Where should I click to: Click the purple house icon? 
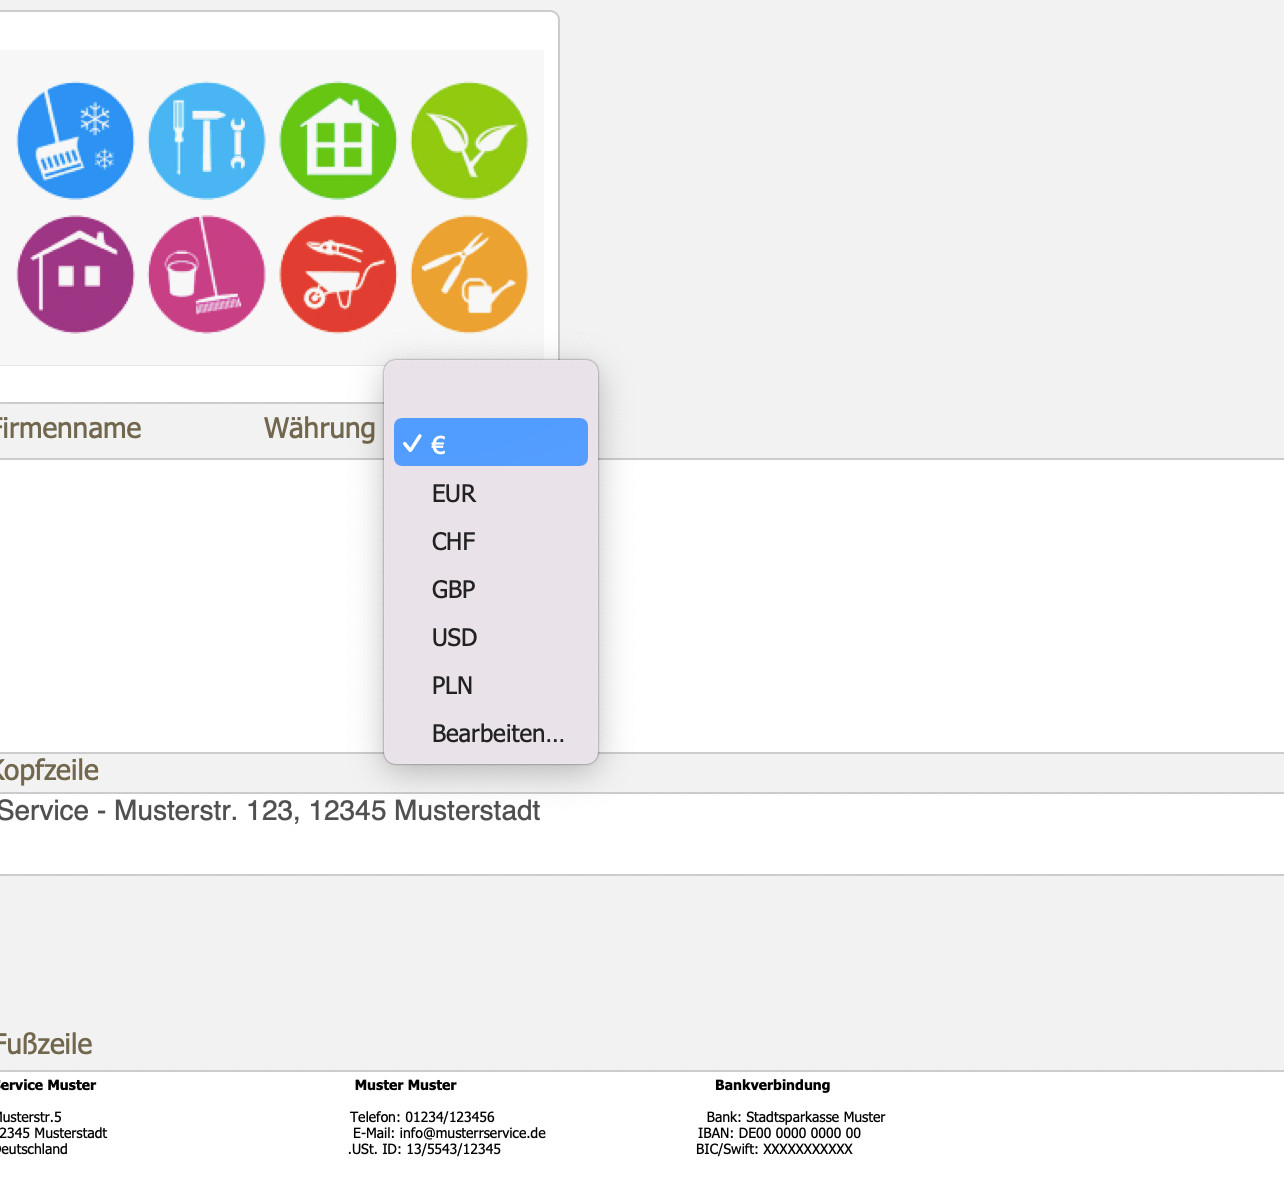pos(75,275)
